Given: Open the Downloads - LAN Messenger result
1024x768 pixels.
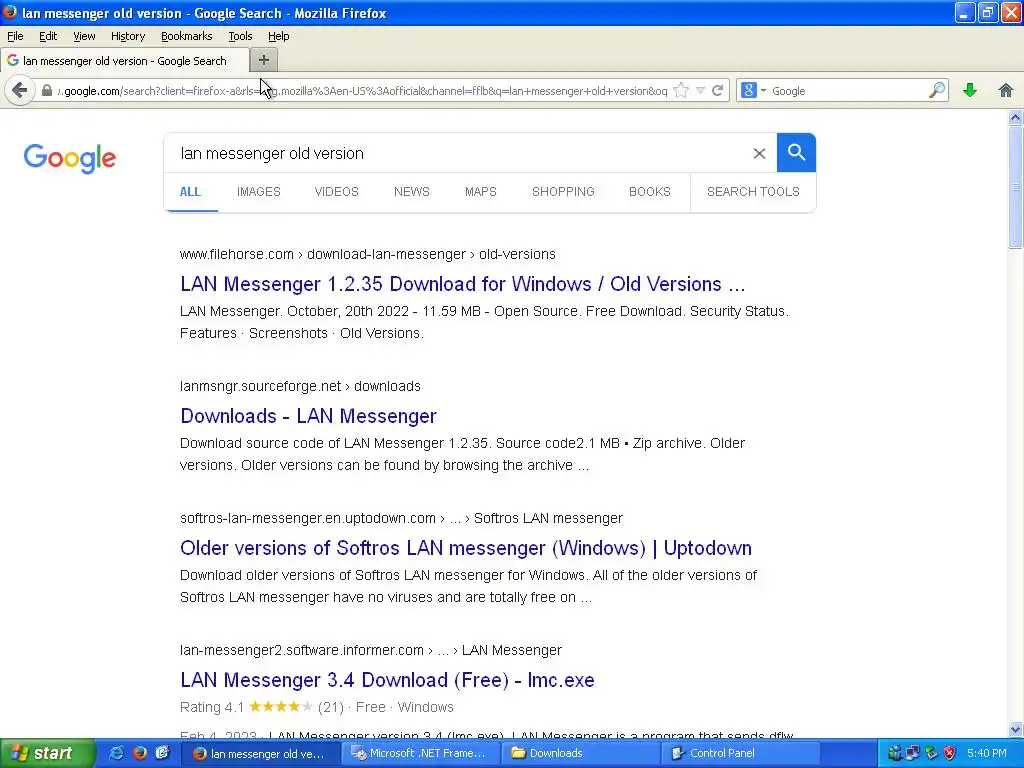Looking at the screenshot, I should pos(308,416).
